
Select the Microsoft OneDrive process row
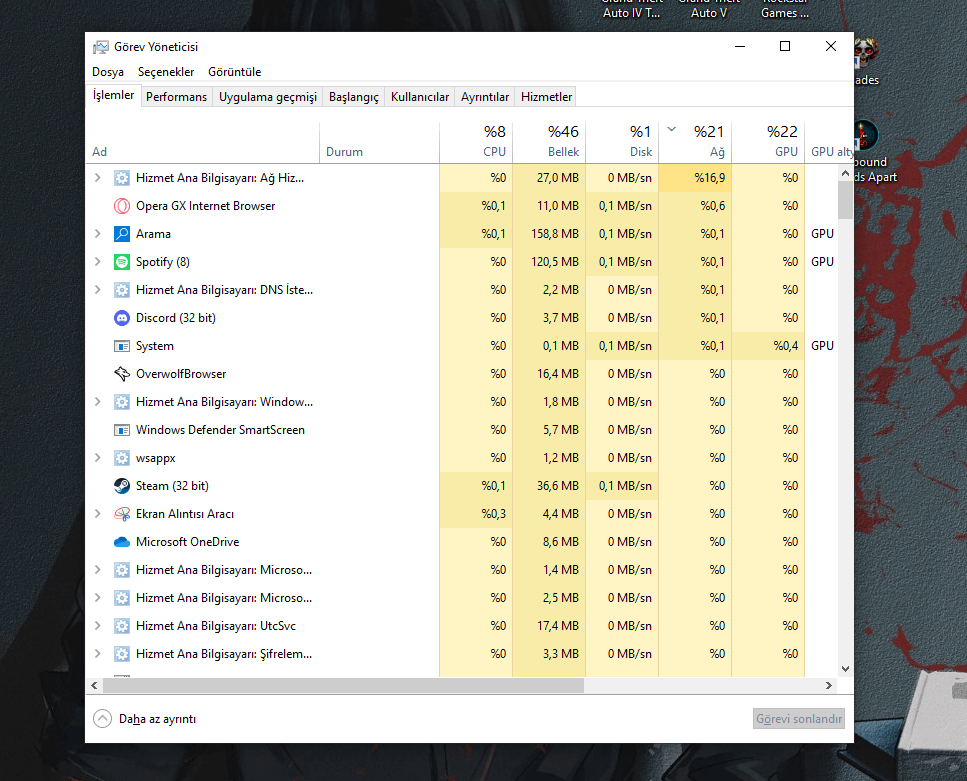(x=461, y=542)
